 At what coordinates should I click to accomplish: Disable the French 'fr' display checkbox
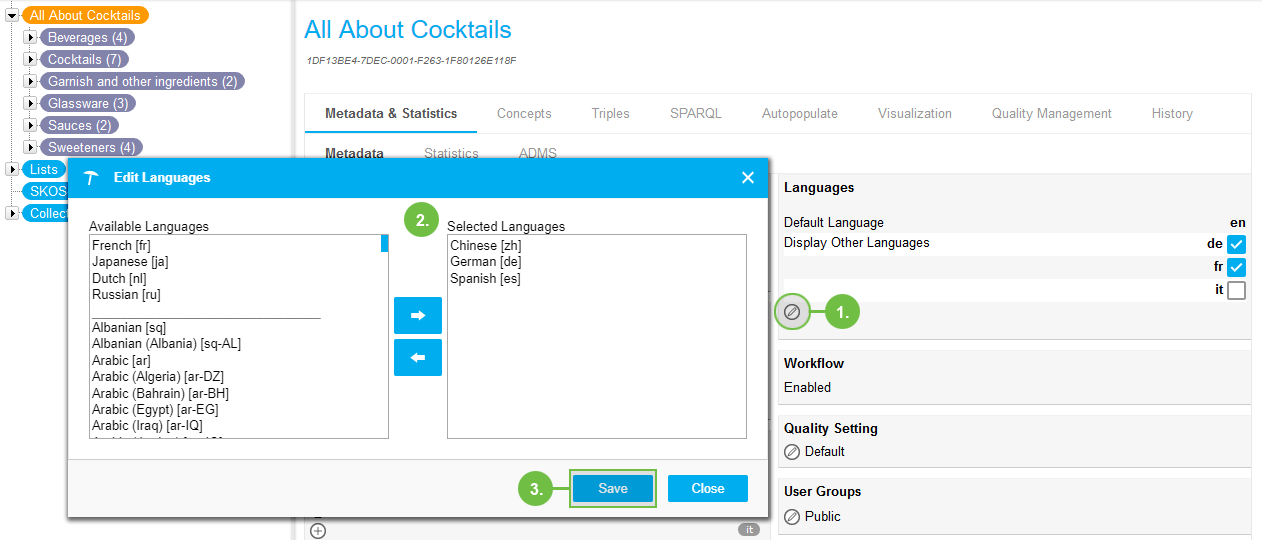(1236, 267)
